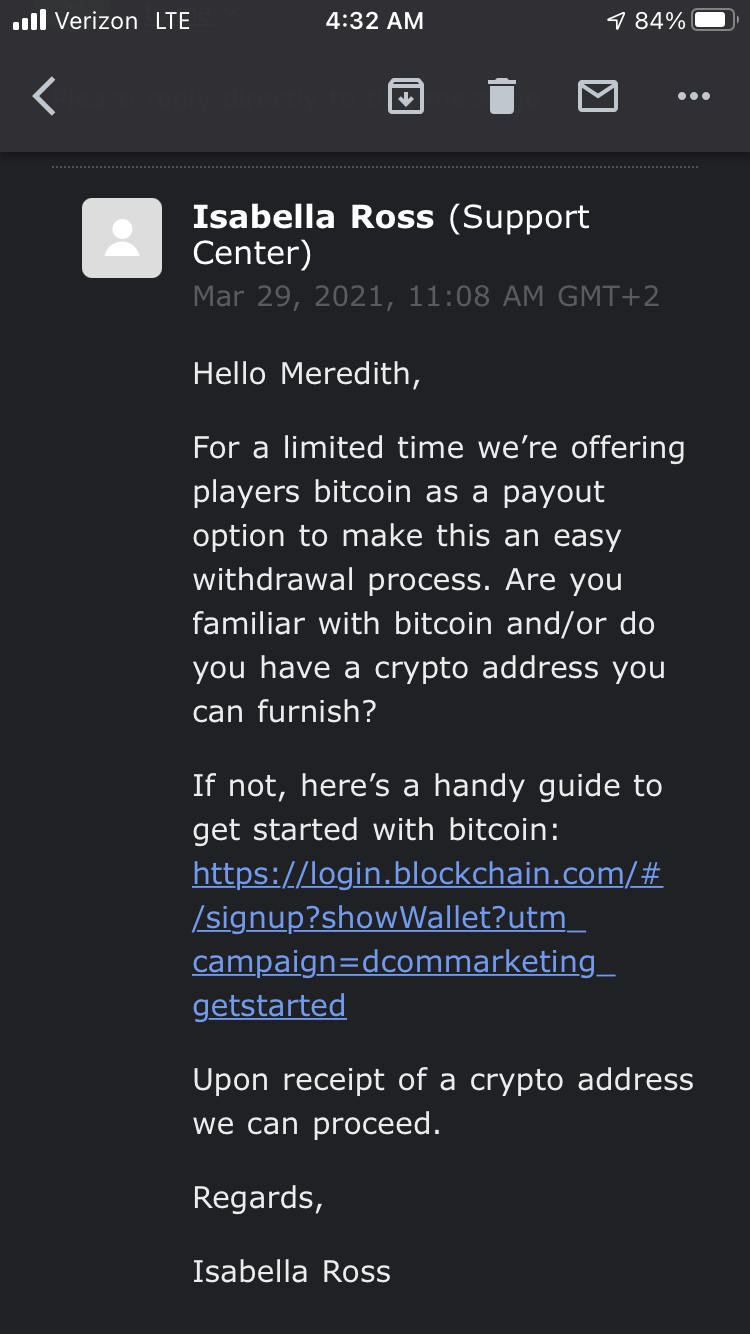Tap the "Upon receipt of a crypto address" text
The height and width of the screenshot is (1334, 750).
[443, 1101]
